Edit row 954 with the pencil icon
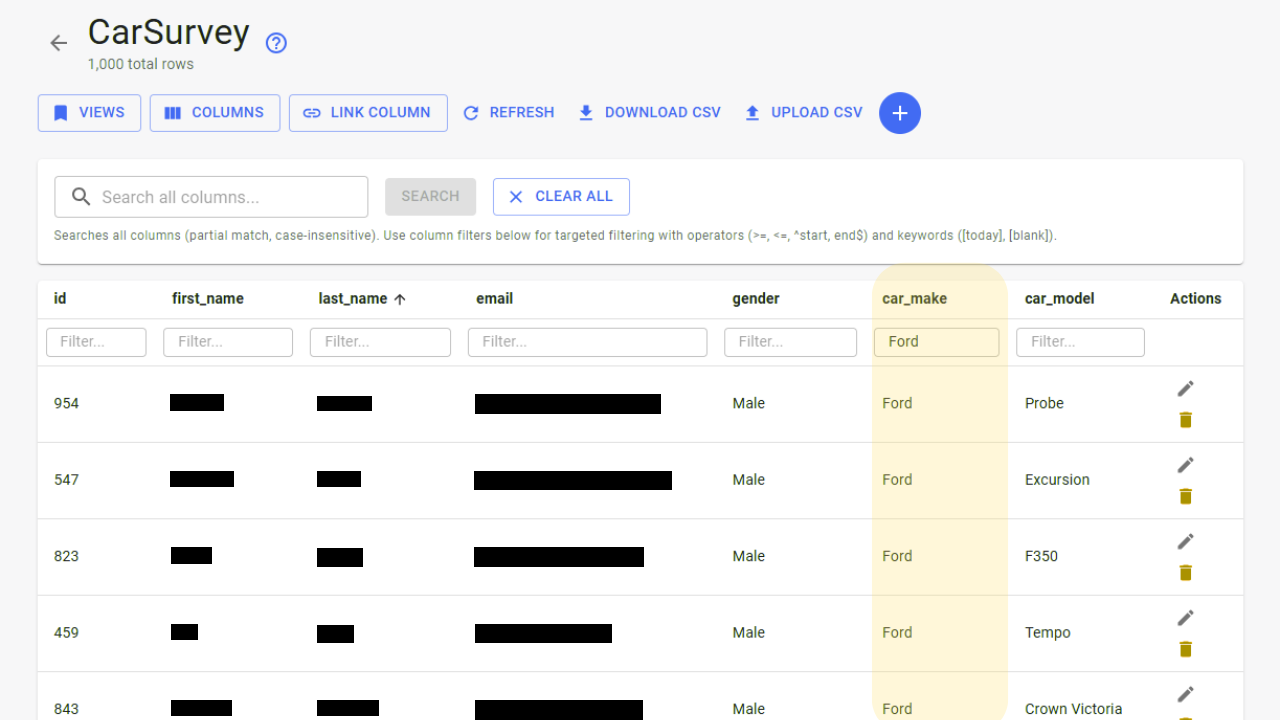This screenshot has width=1280, height=720. 1185,388
